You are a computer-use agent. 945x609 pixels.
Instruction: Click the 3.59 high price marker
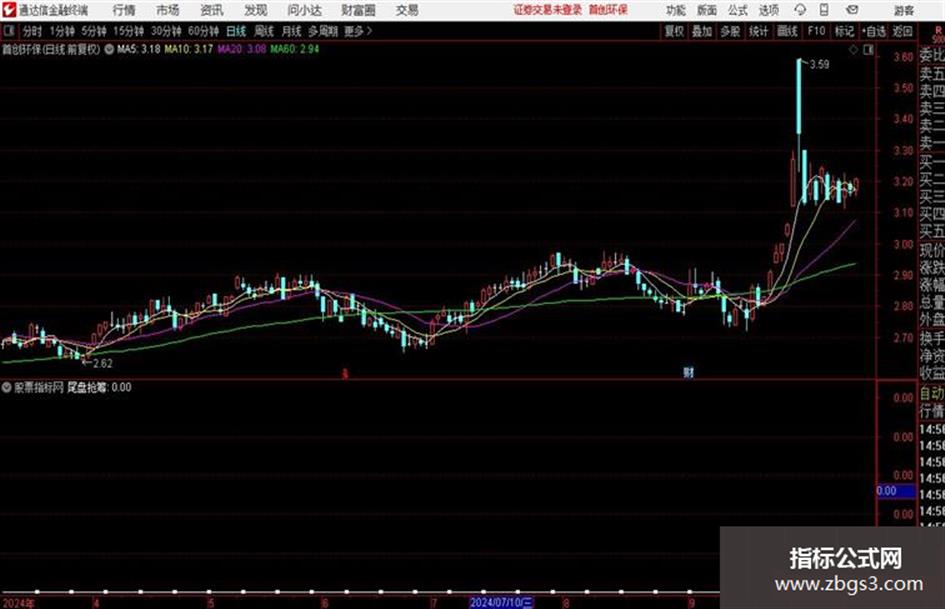pos(820,65)
